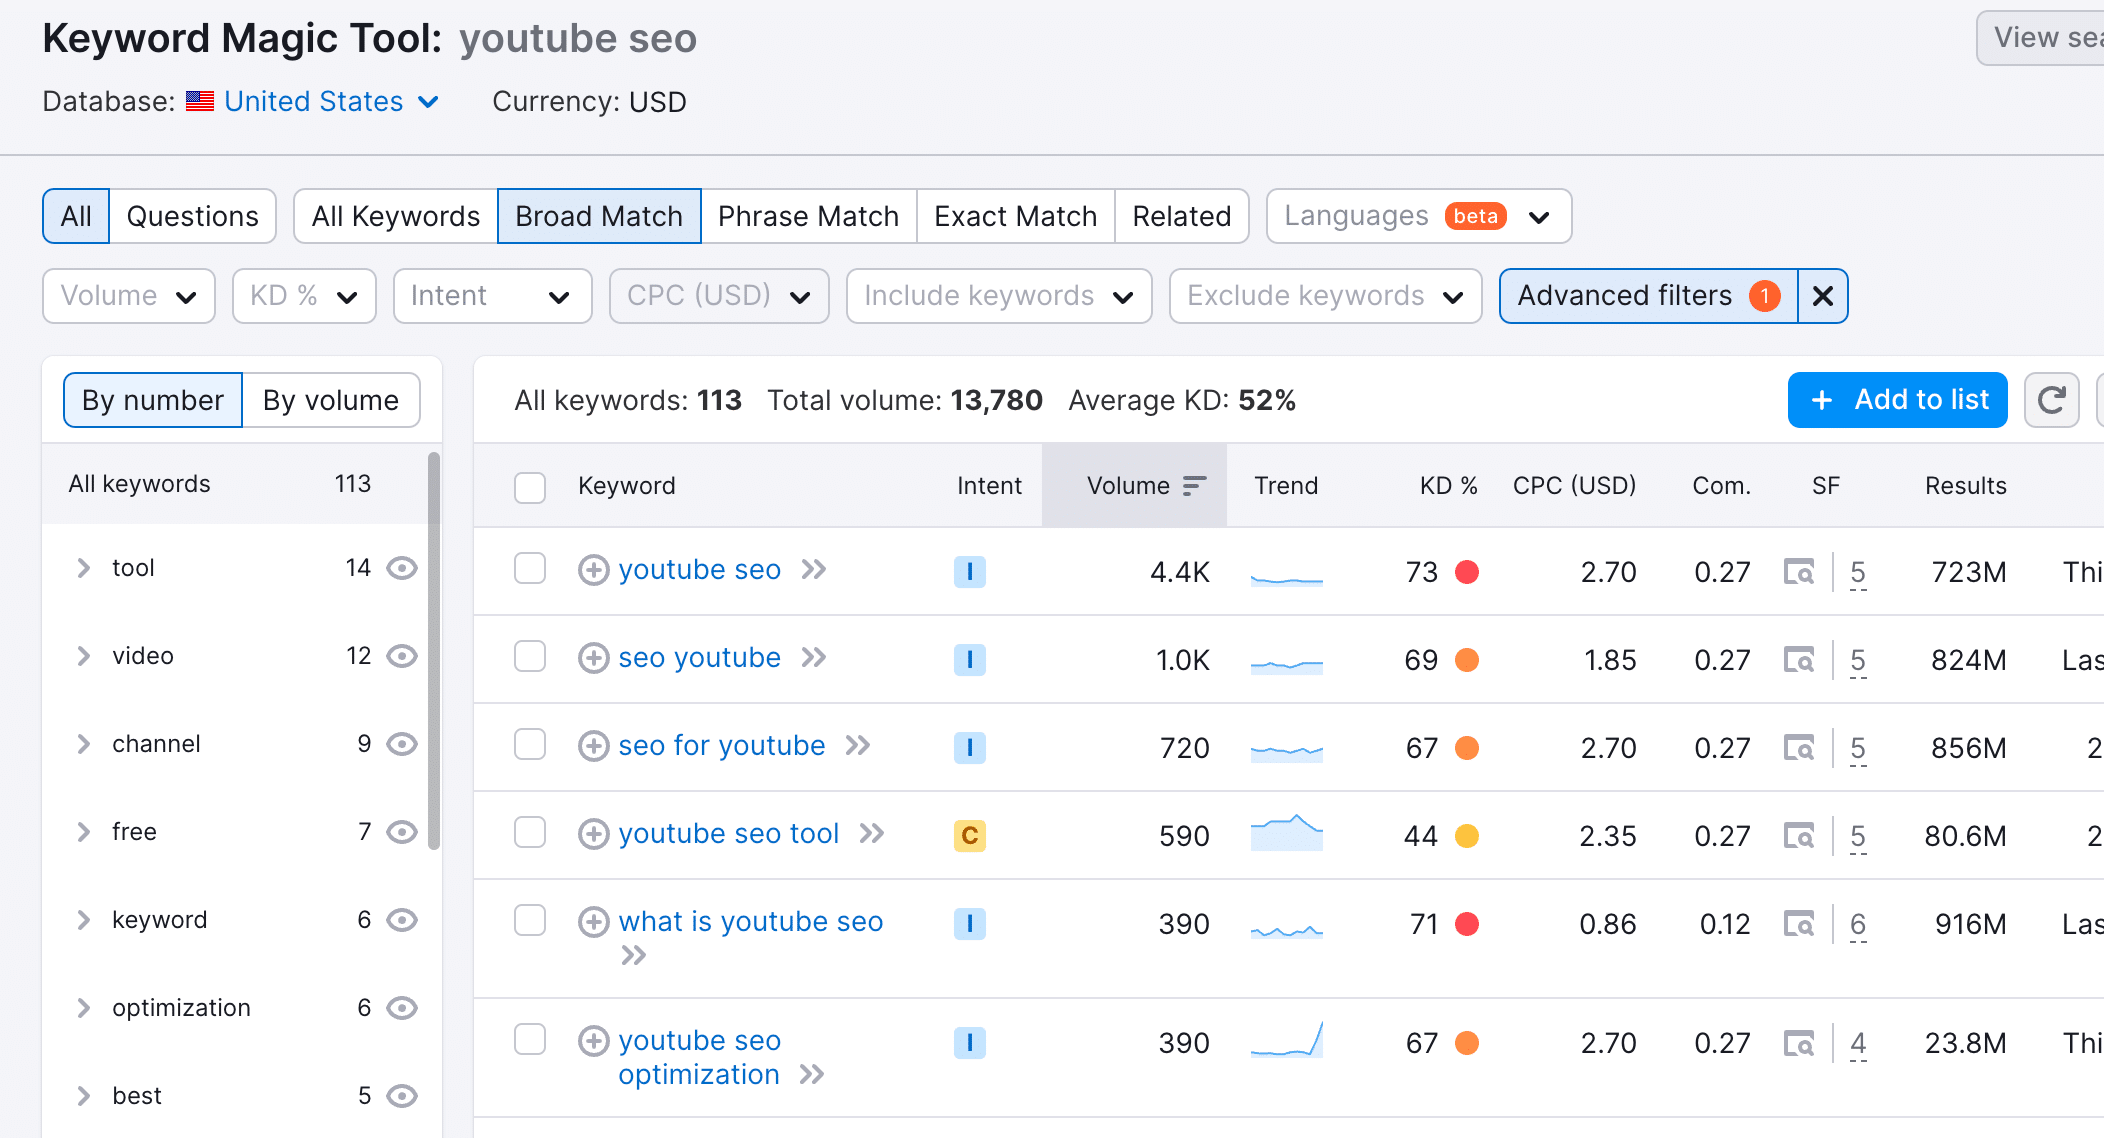
Task: View SERP icon for 'youtube seo tool' row
Action: coord(1799,836)
